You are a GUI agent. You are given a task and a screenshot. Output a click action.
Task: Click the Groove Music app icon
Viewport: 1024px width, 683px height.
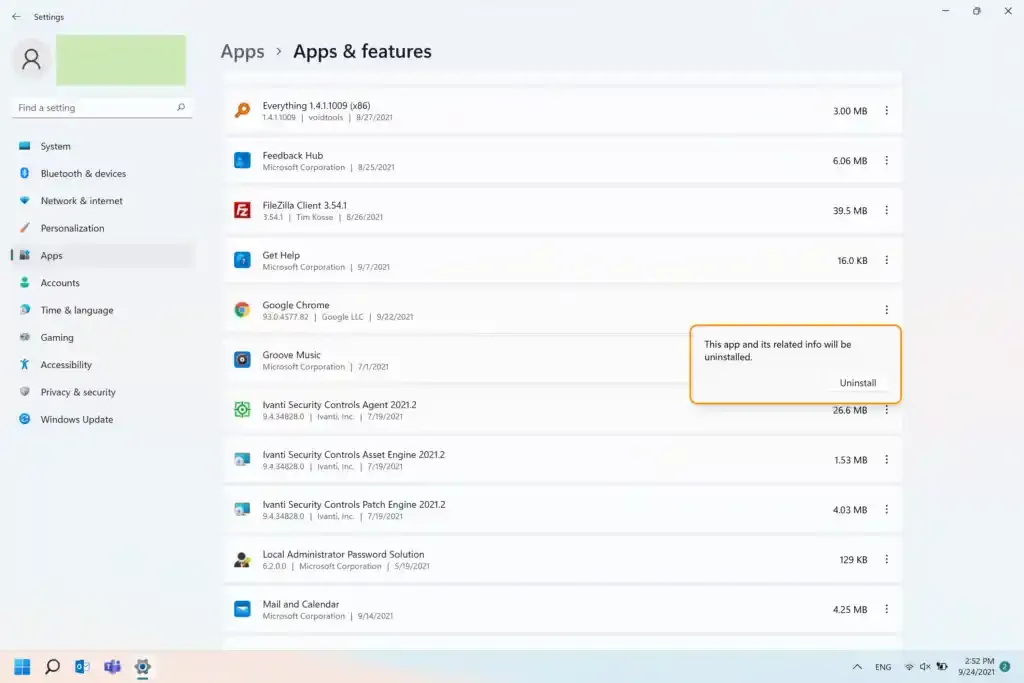pos(242,360)
